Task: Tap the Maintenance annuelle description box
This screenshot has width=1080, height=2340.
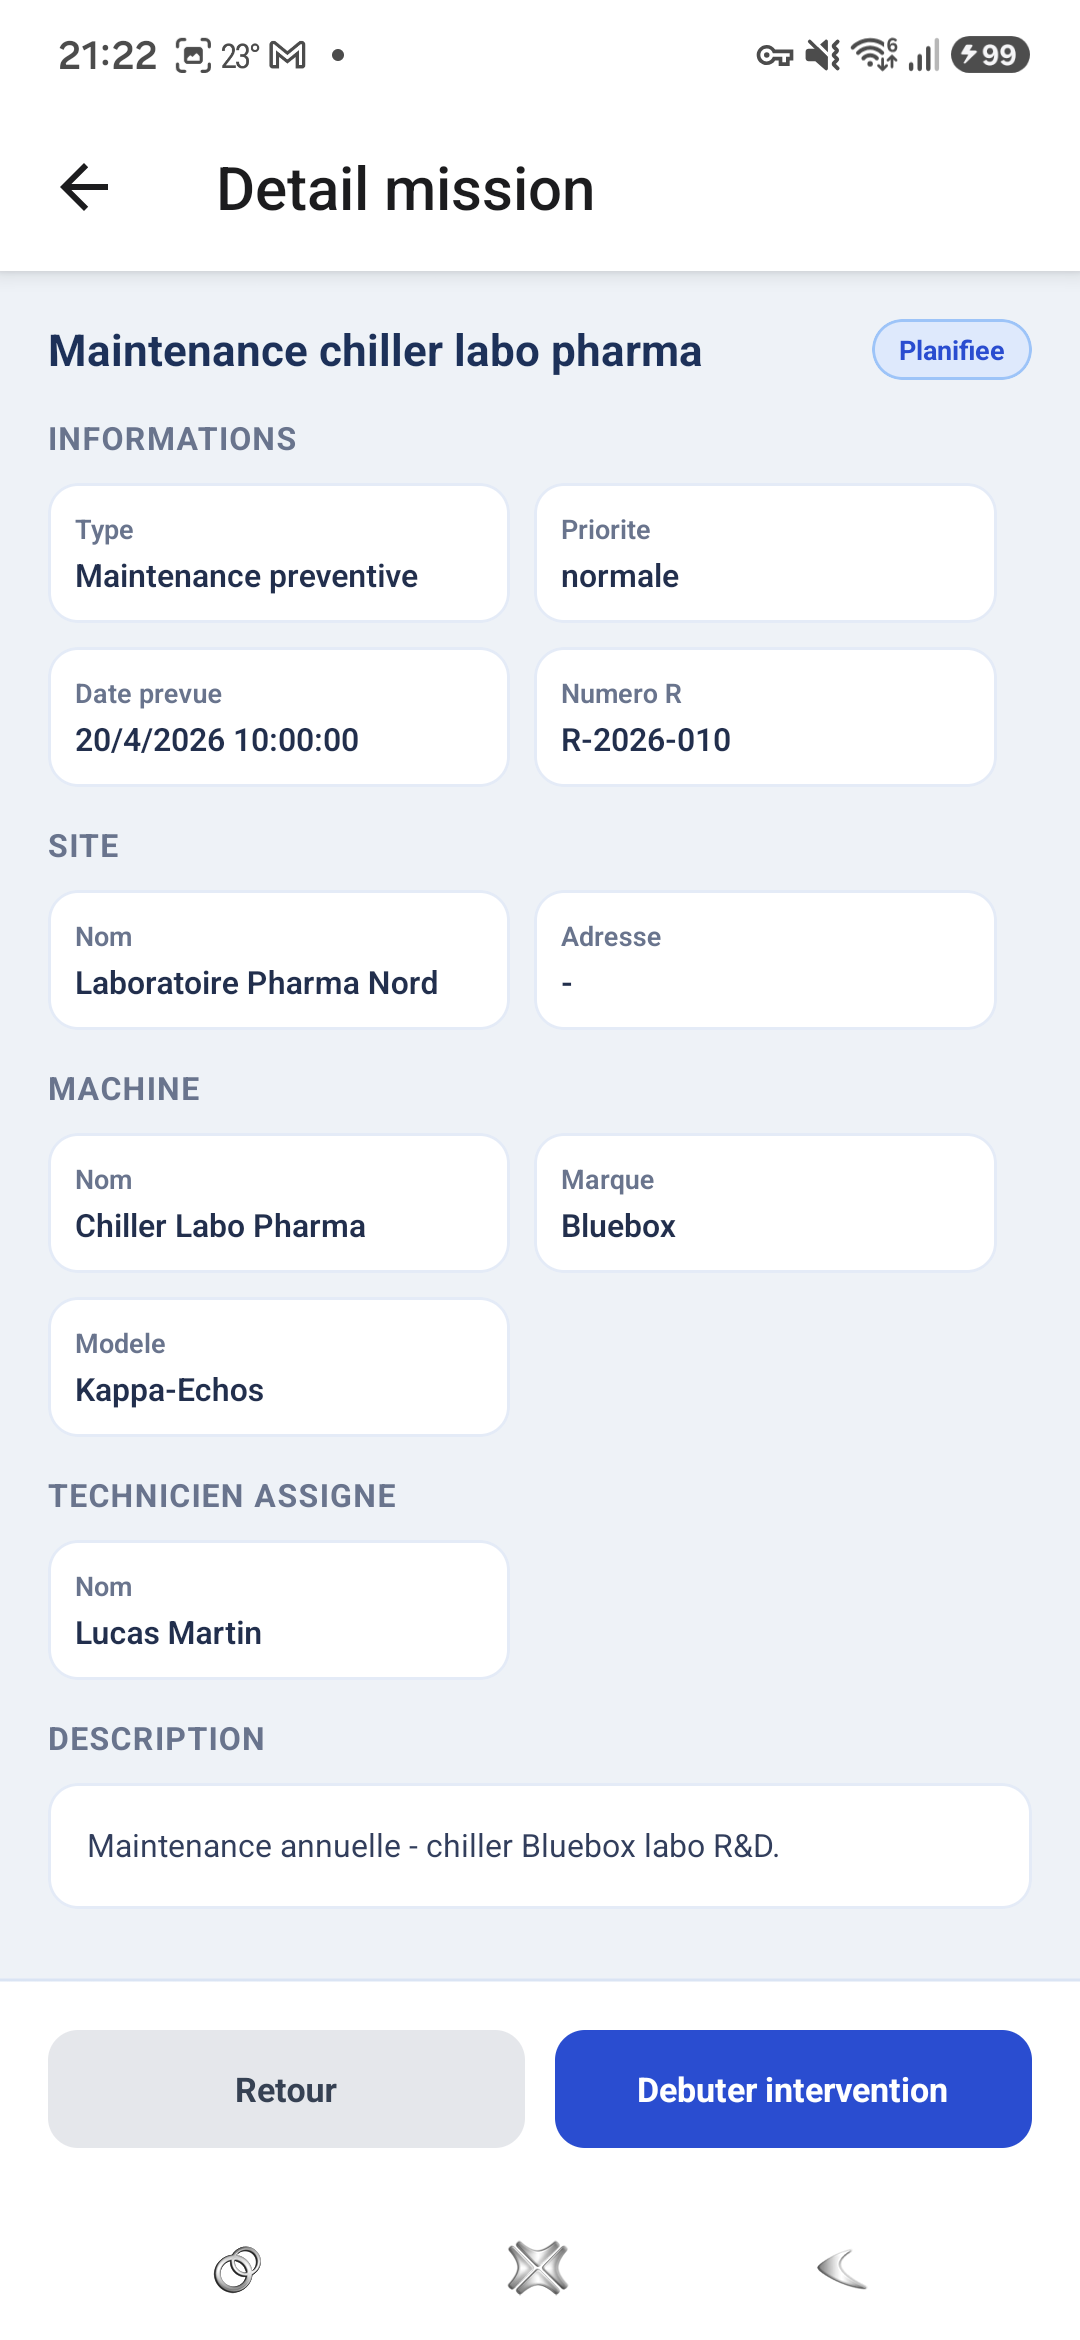Action: (540, 1846)
